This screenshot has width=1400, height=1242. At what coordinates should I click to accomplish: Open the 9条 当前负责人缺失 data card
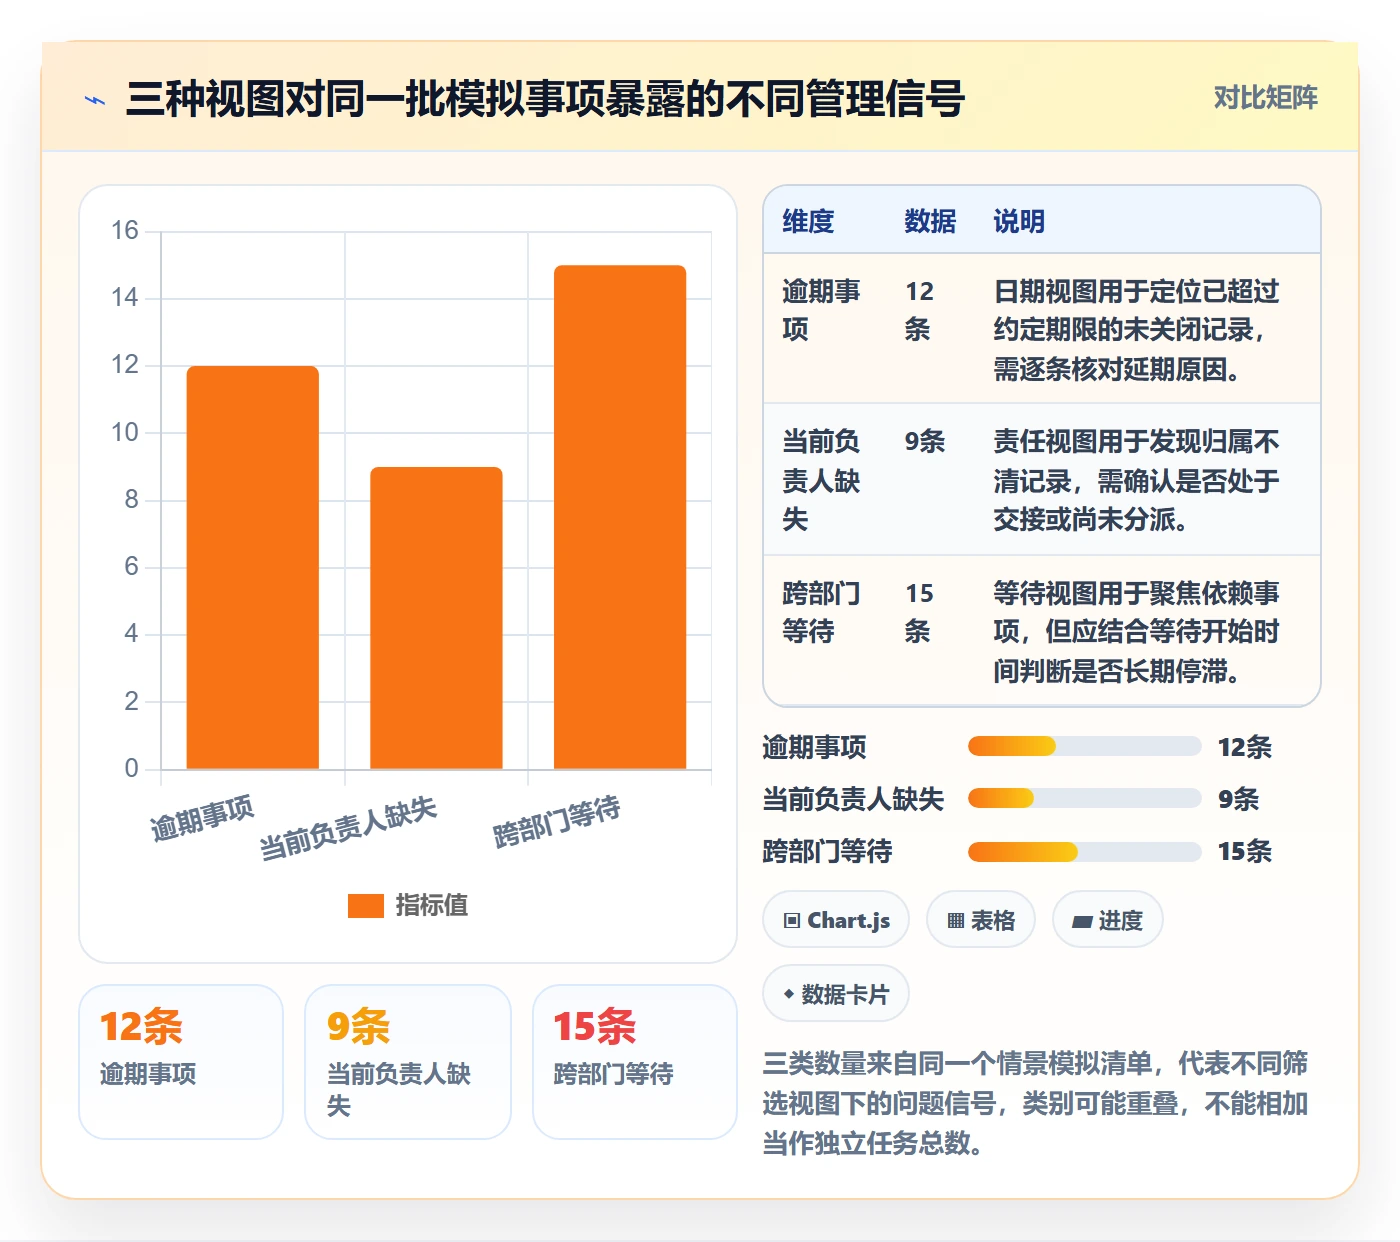pos(408,1062)
